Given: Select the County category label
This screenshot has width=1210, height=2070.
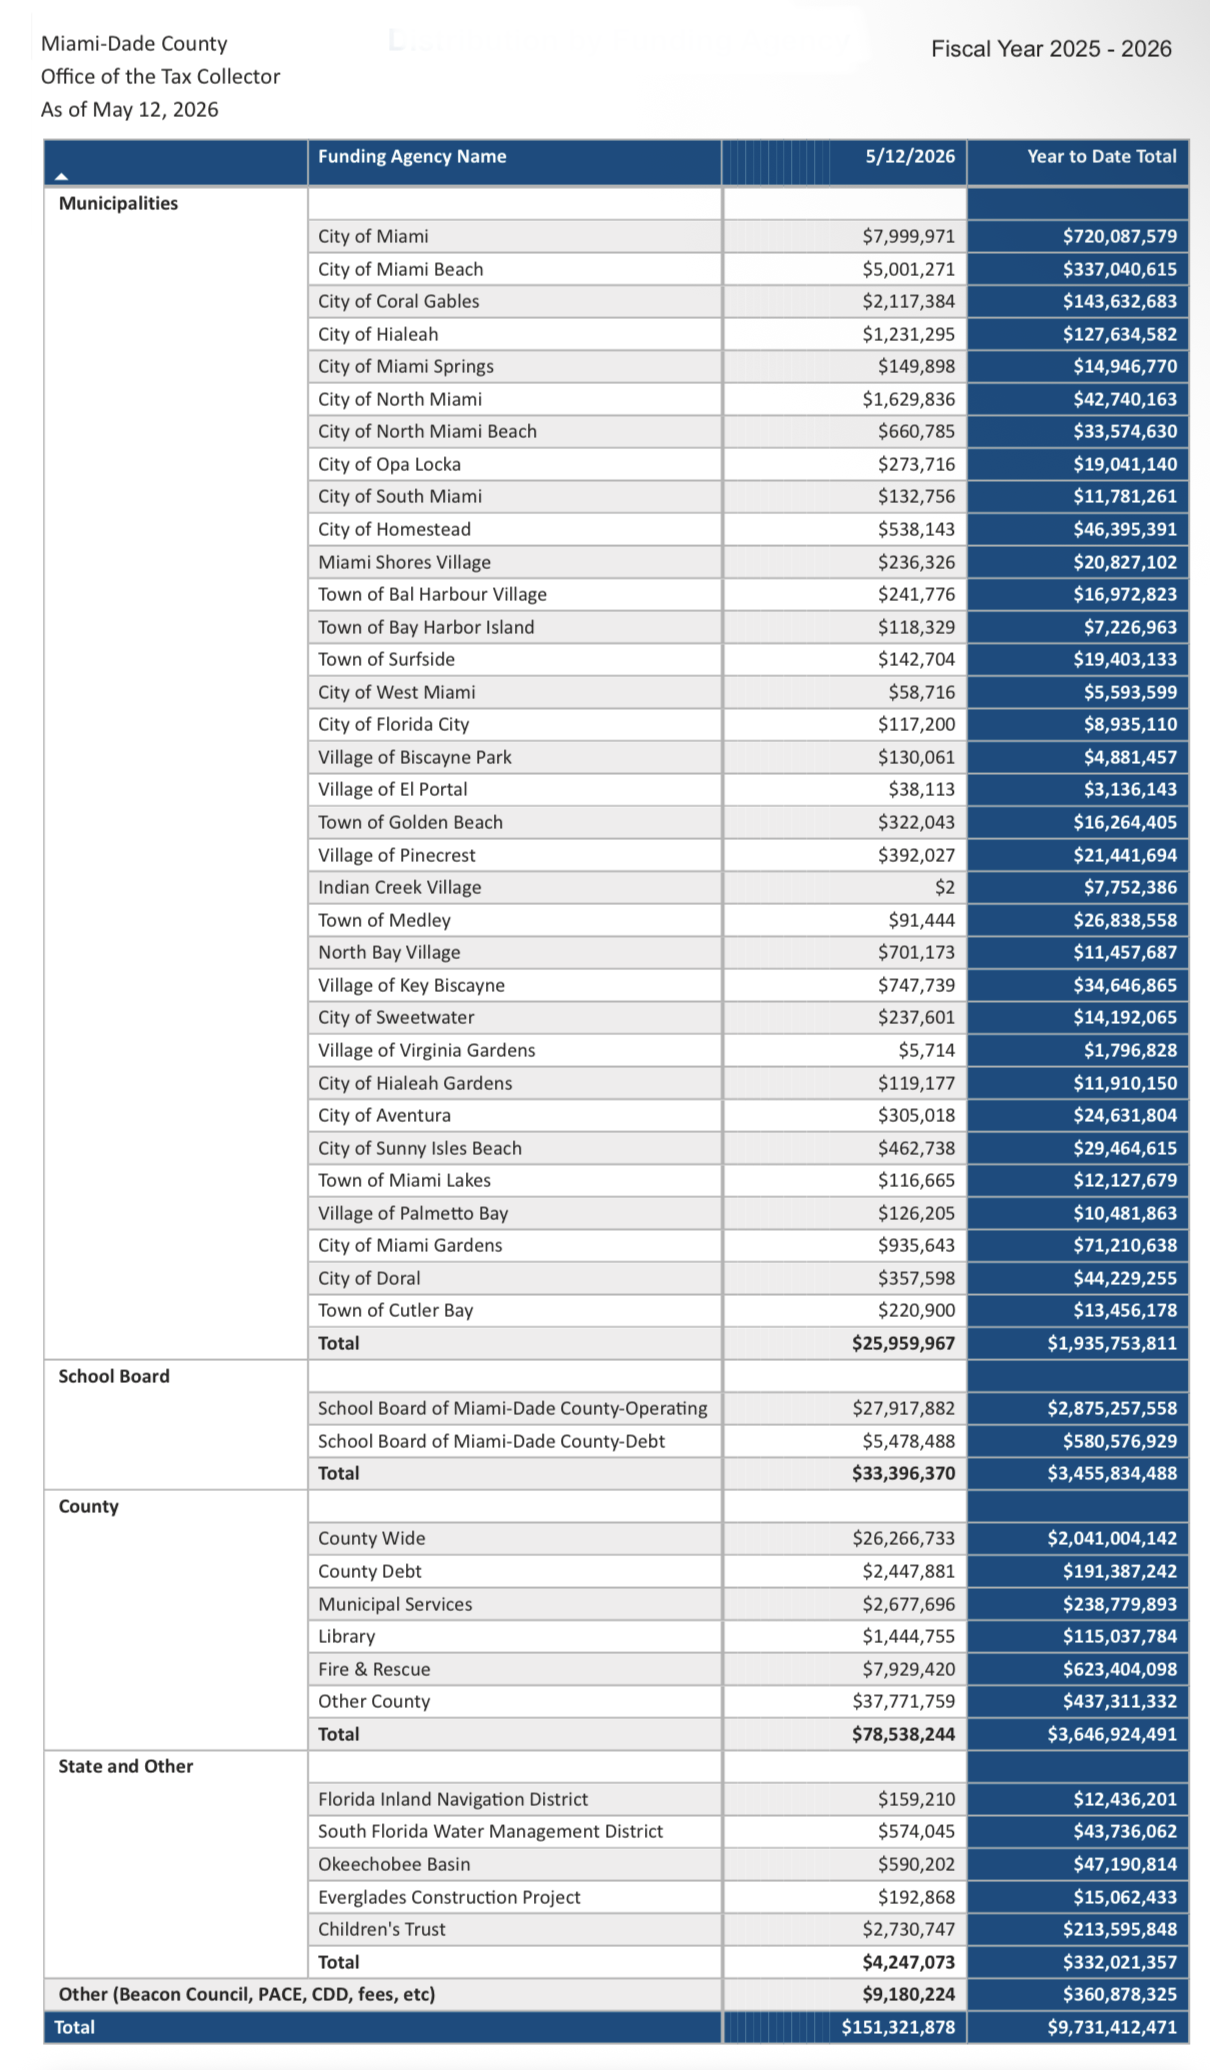Looking at the screenshot, I should pyautogui.click(x=88, y=1506).
